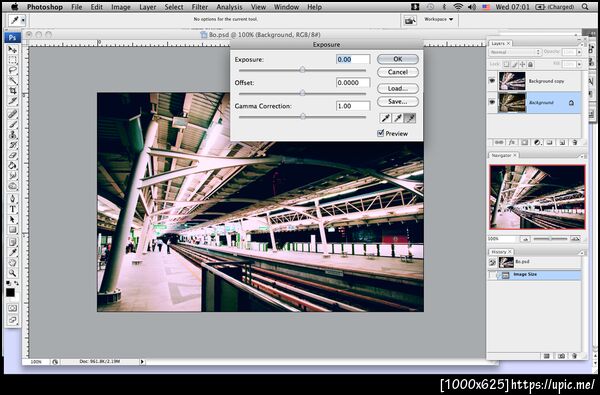600x395 pixels.
Task: Toggle Quick Mask mode
Action: [13, 308]
